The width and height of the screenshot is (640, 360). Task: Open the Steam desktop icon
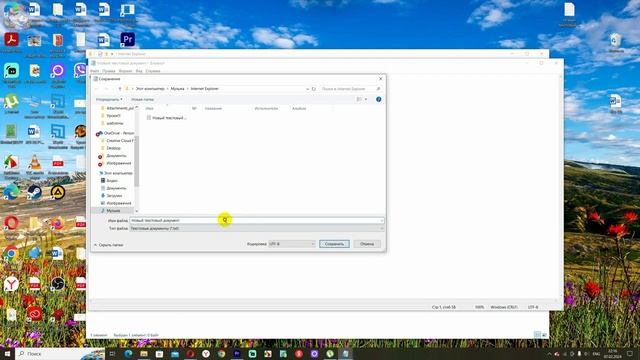point(35,192)
